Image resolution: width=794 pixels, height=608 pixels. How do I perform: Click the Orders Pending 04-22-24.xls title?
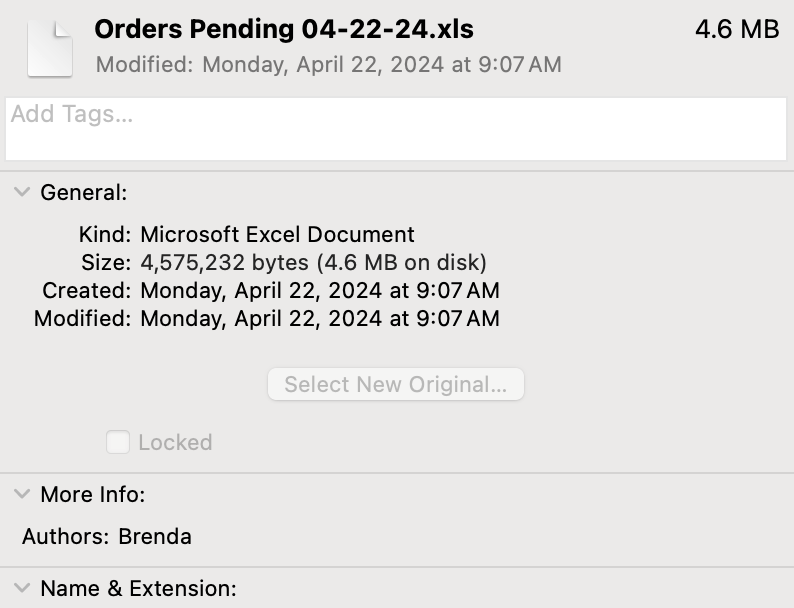(284, 30)
